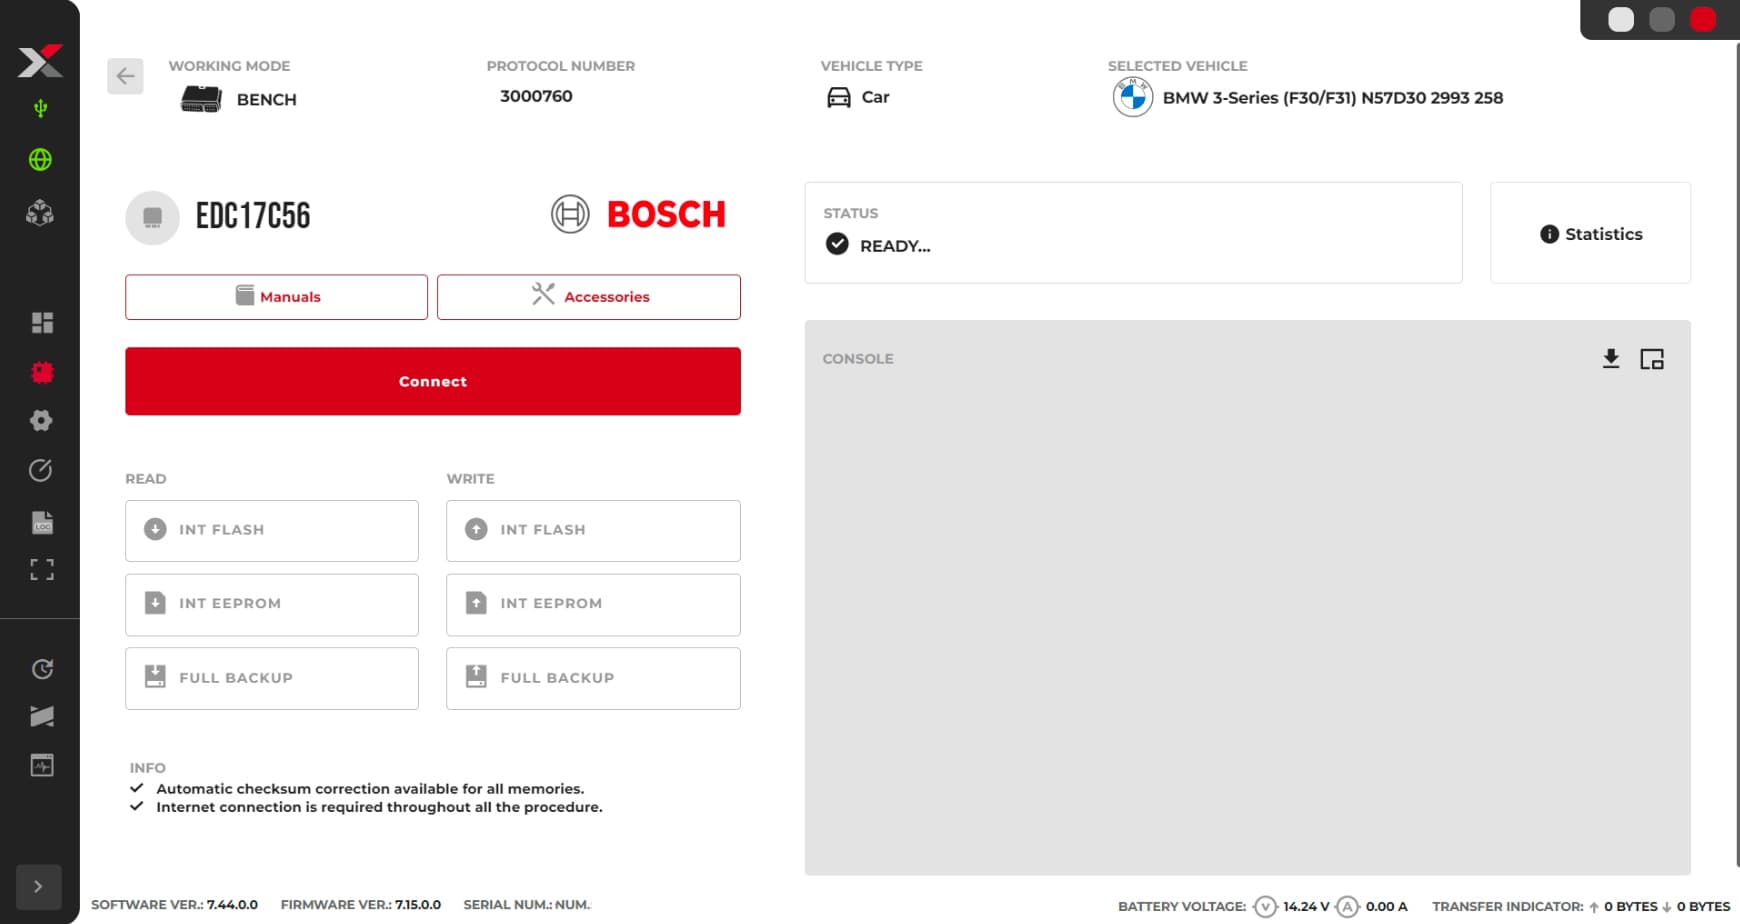Toggle fullscreen using the sidebar icon
The width and height of the screenshot is (1740, 924).
pos(40,570)
